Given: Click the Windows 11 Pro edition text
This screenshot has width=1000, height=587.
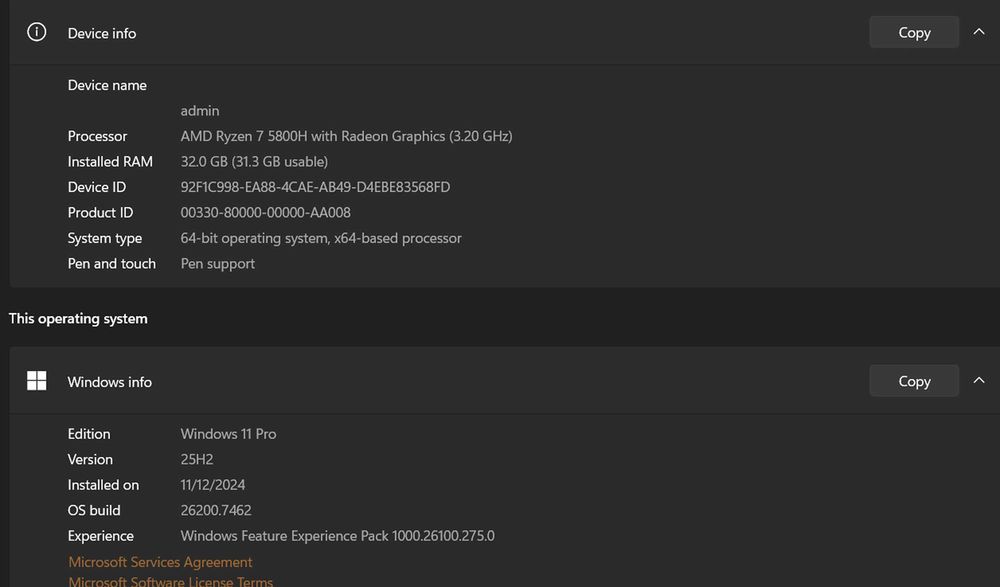Looking at the screenshot, I should [x=228, y=434].
